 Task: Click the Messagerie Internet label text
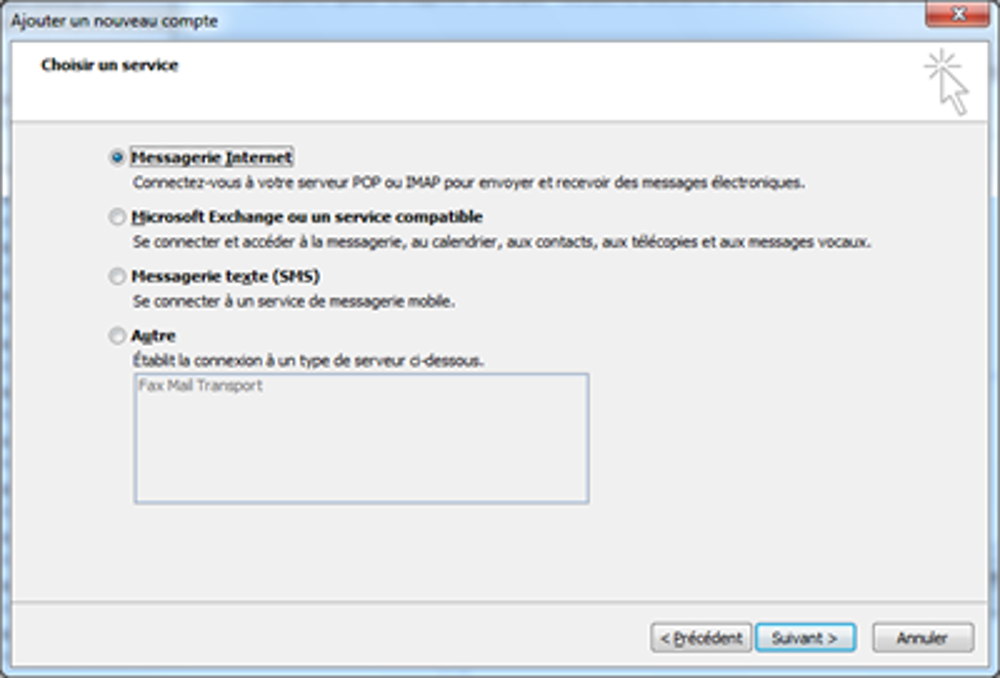point(211,158)
